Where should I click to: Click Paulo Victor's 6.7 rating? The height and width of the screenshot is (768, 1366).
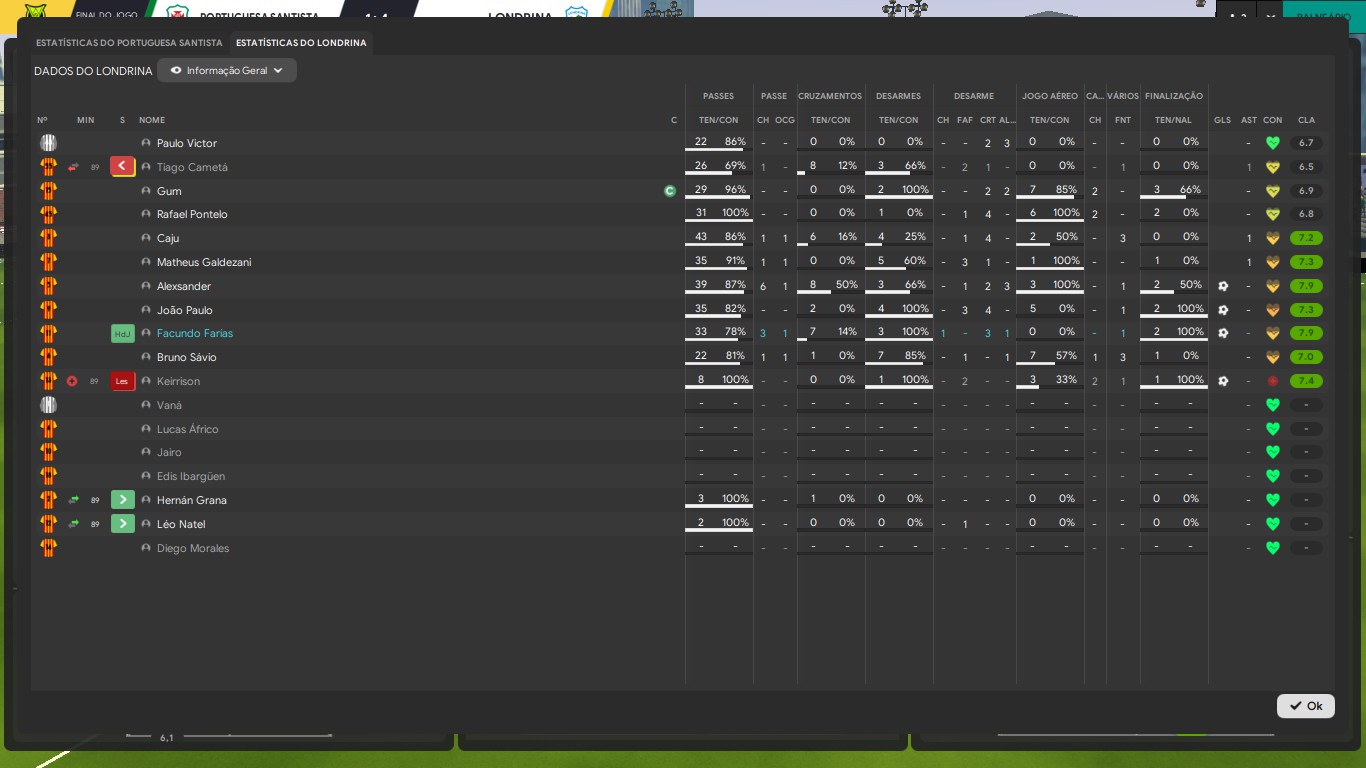1306,143
